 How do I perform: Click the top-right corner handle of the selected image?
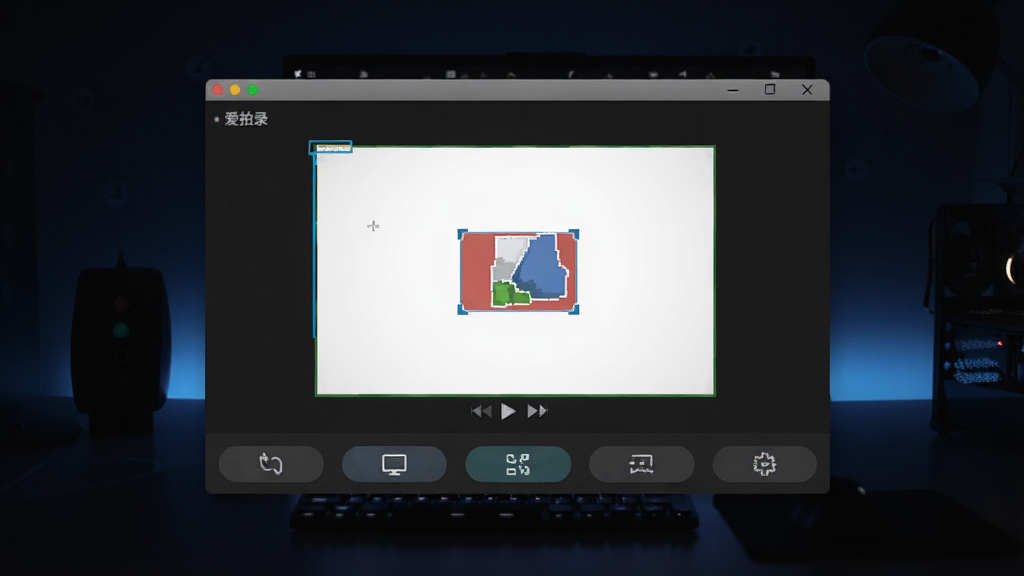coord(574,234)
